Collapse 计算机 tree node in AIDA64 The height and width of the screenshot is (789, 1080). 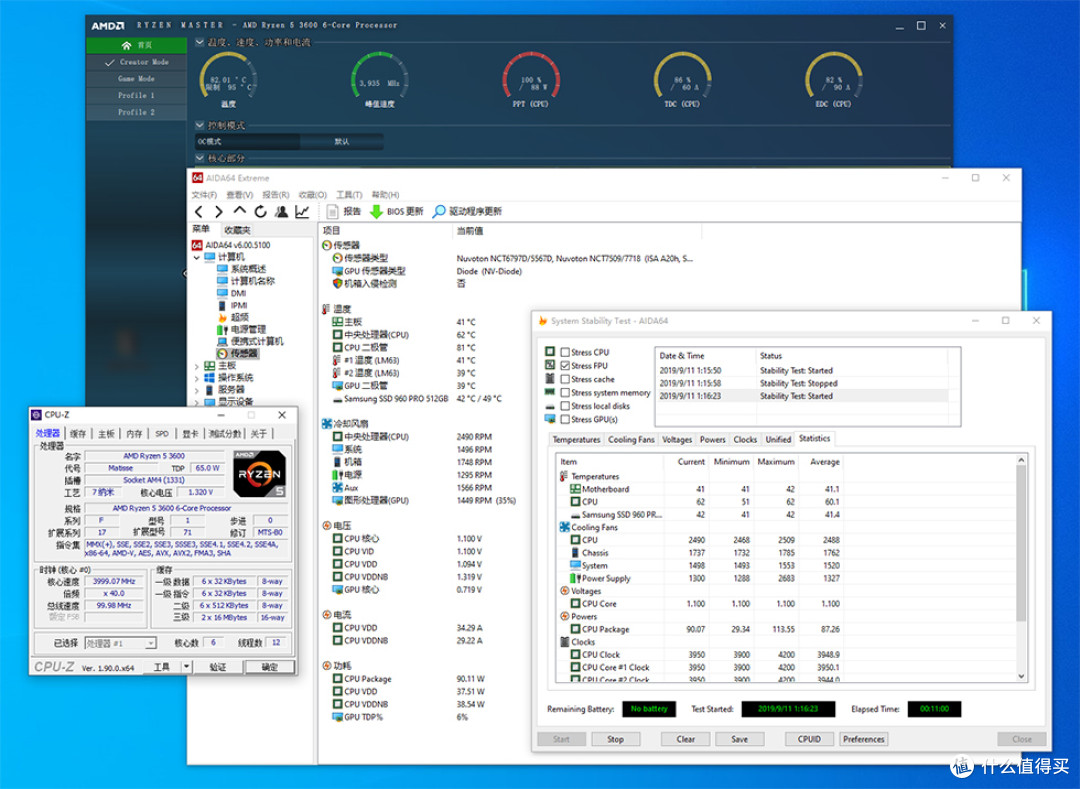click(196, 257)
